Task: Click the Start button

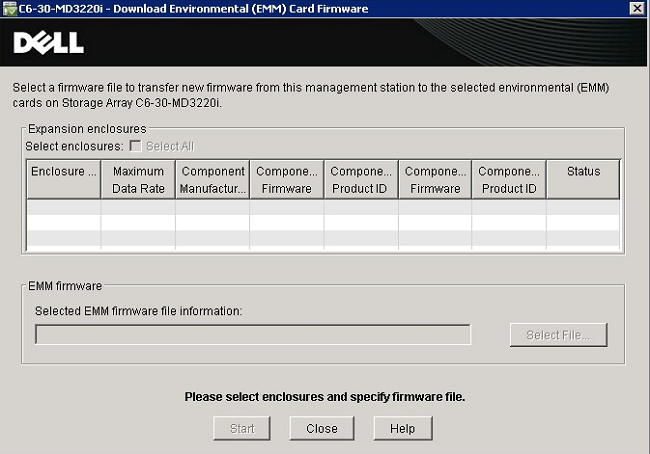Action: pyautogui.click(x=242, y=428)
